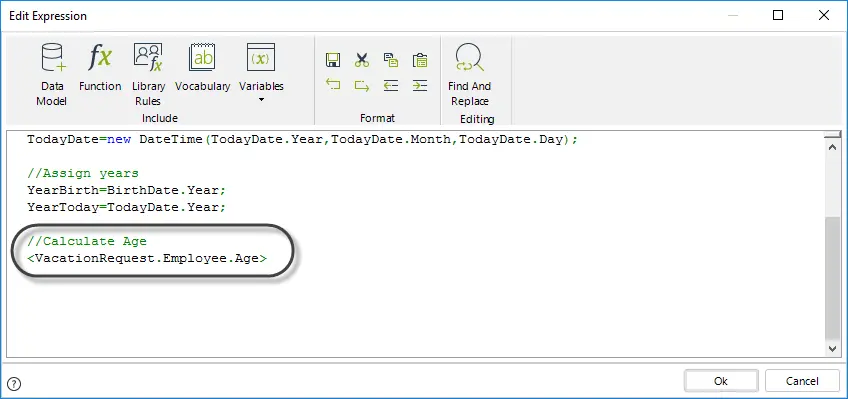Click the line 'YearBirth=BirthDate.Year;'
Screen dimensions: 848x399
(x=127, y=190)
